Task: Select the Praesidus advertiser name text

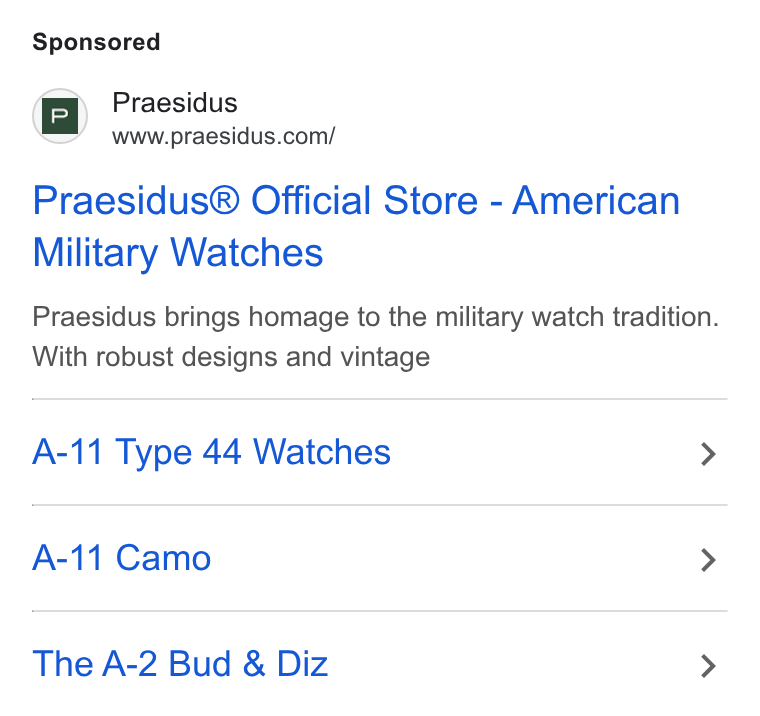Action: point(175,103)
